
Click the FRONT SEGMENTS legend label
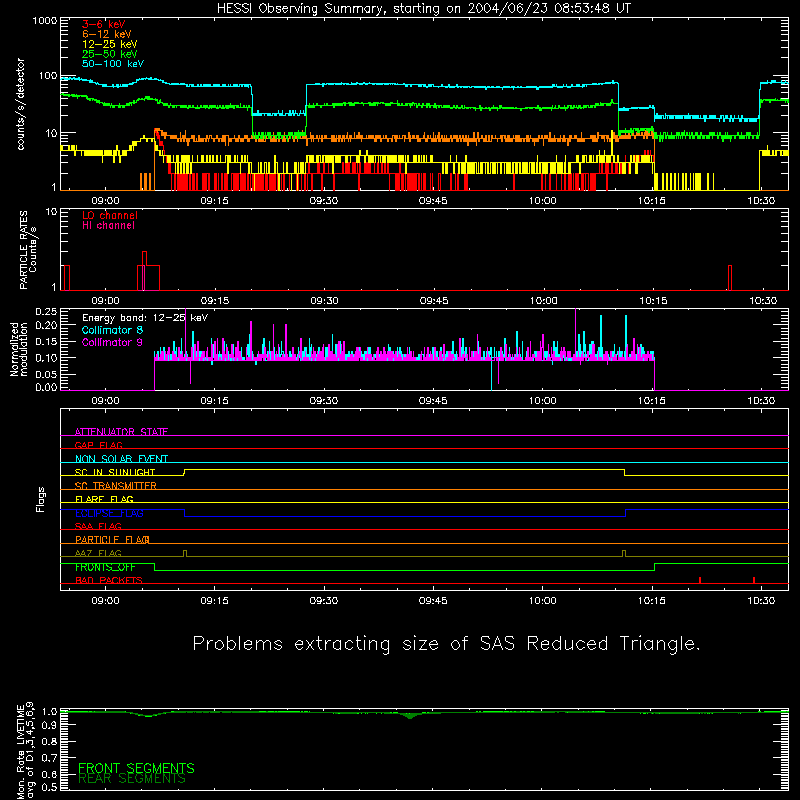tap(136, 768)
